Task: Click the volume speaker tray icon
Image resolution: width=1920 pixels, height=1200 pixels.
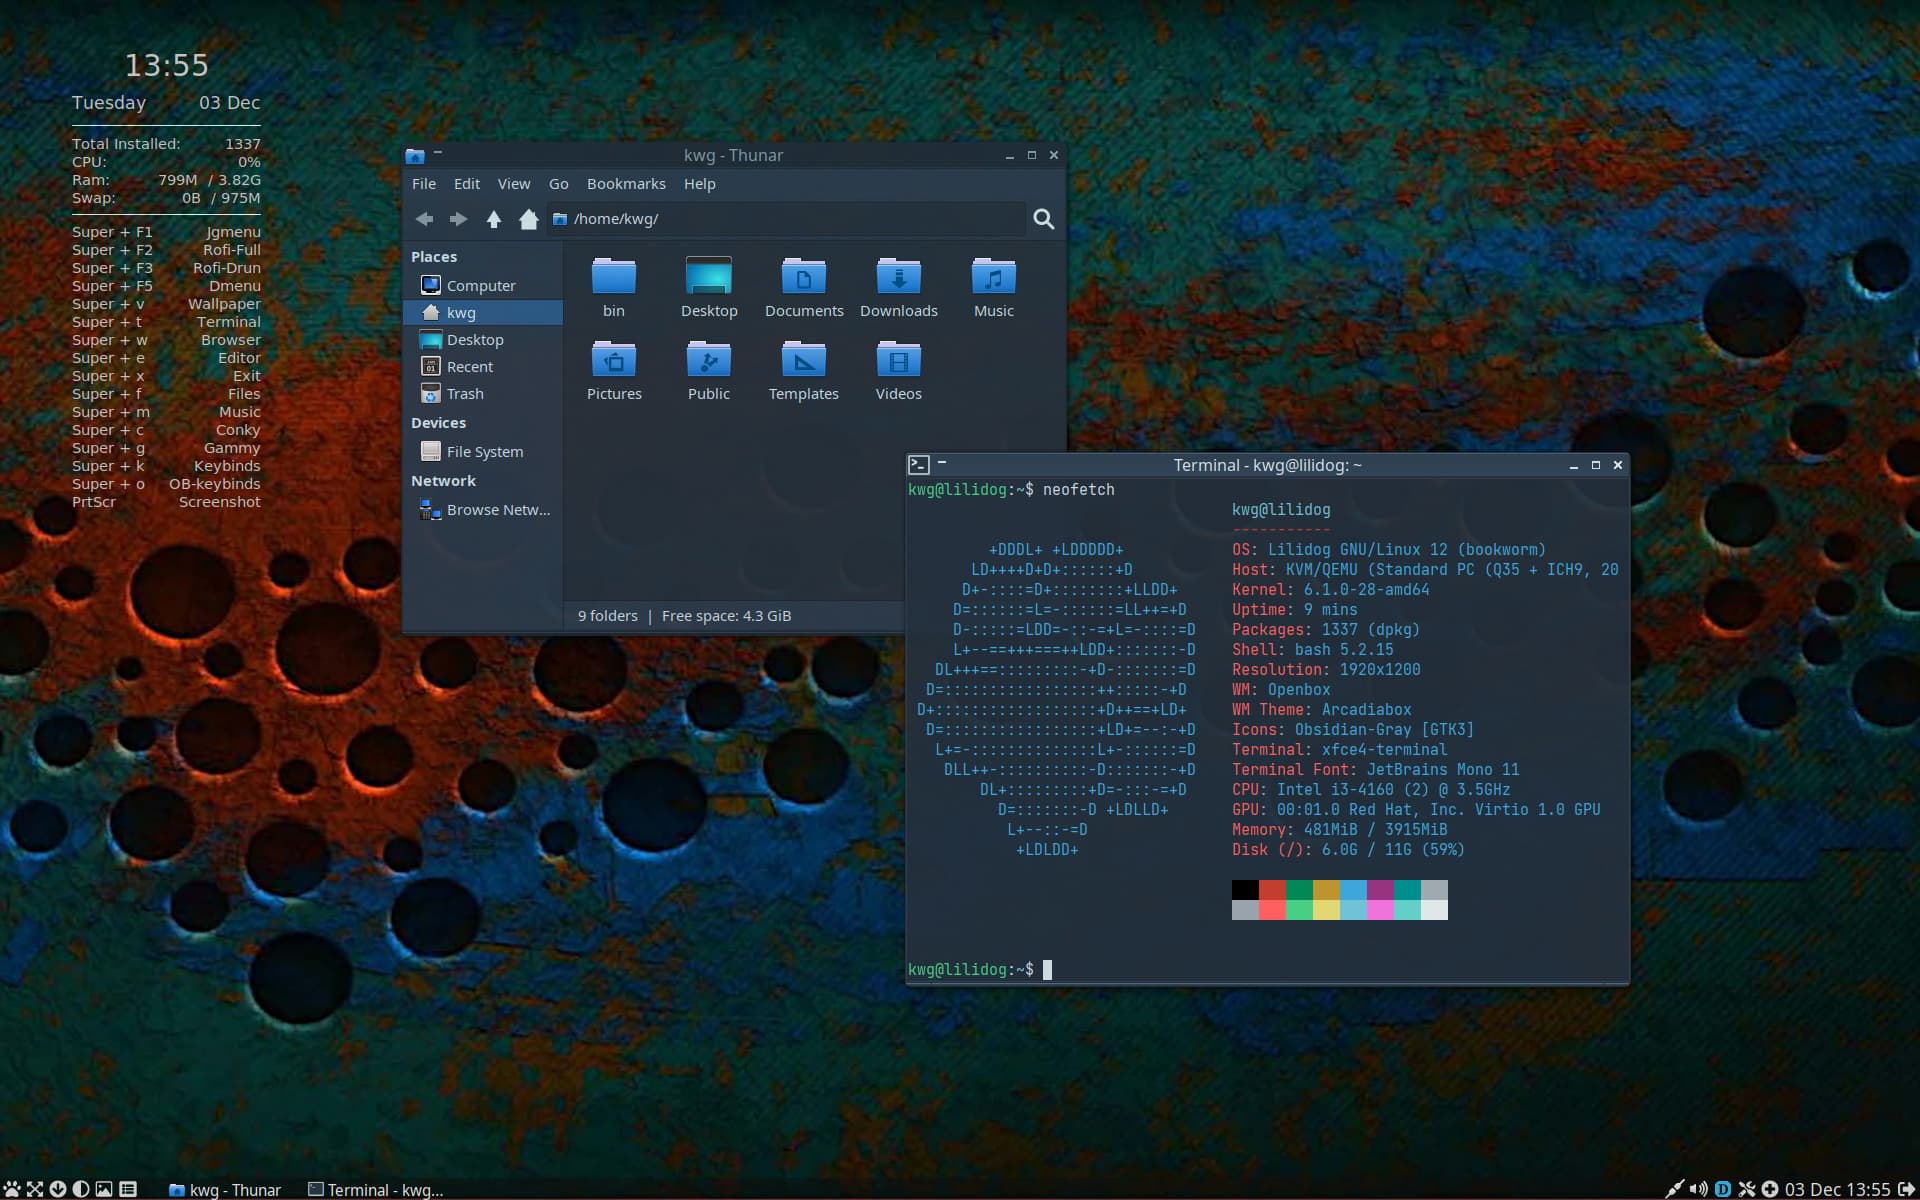Action: tap(1698, 1189)
